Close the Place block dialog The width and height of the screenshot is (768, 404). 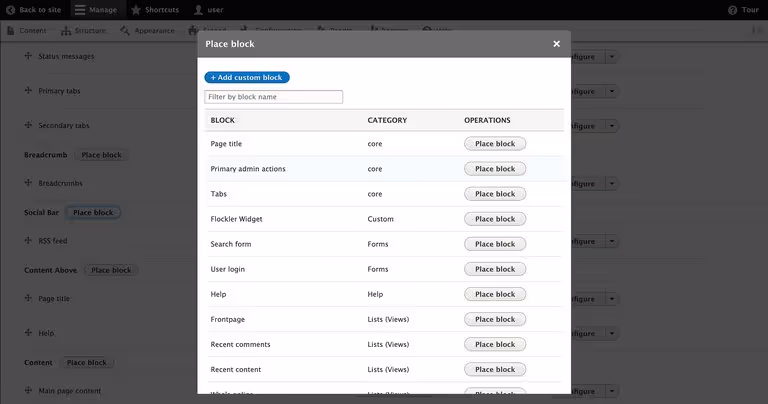click(556, 44)
